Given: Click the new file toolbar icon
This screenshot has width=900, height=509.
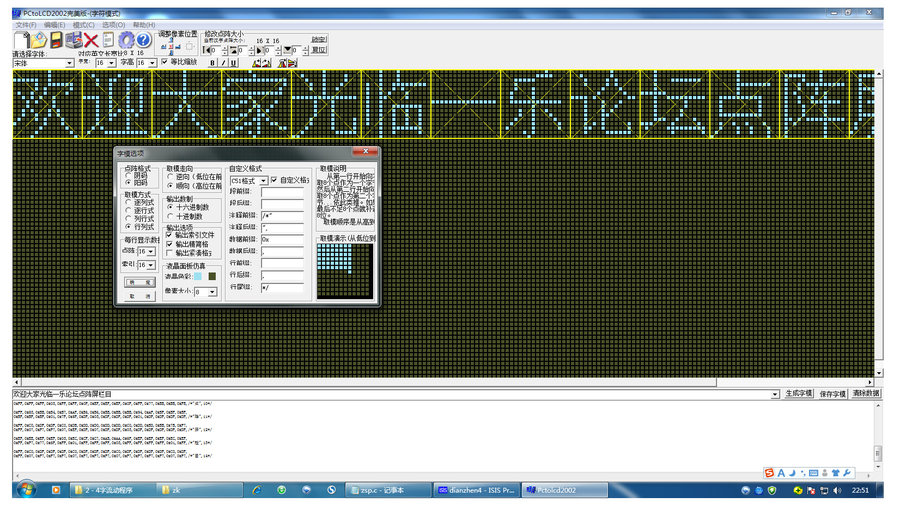Looking at the screenshot, I should (x=22, y=39).
